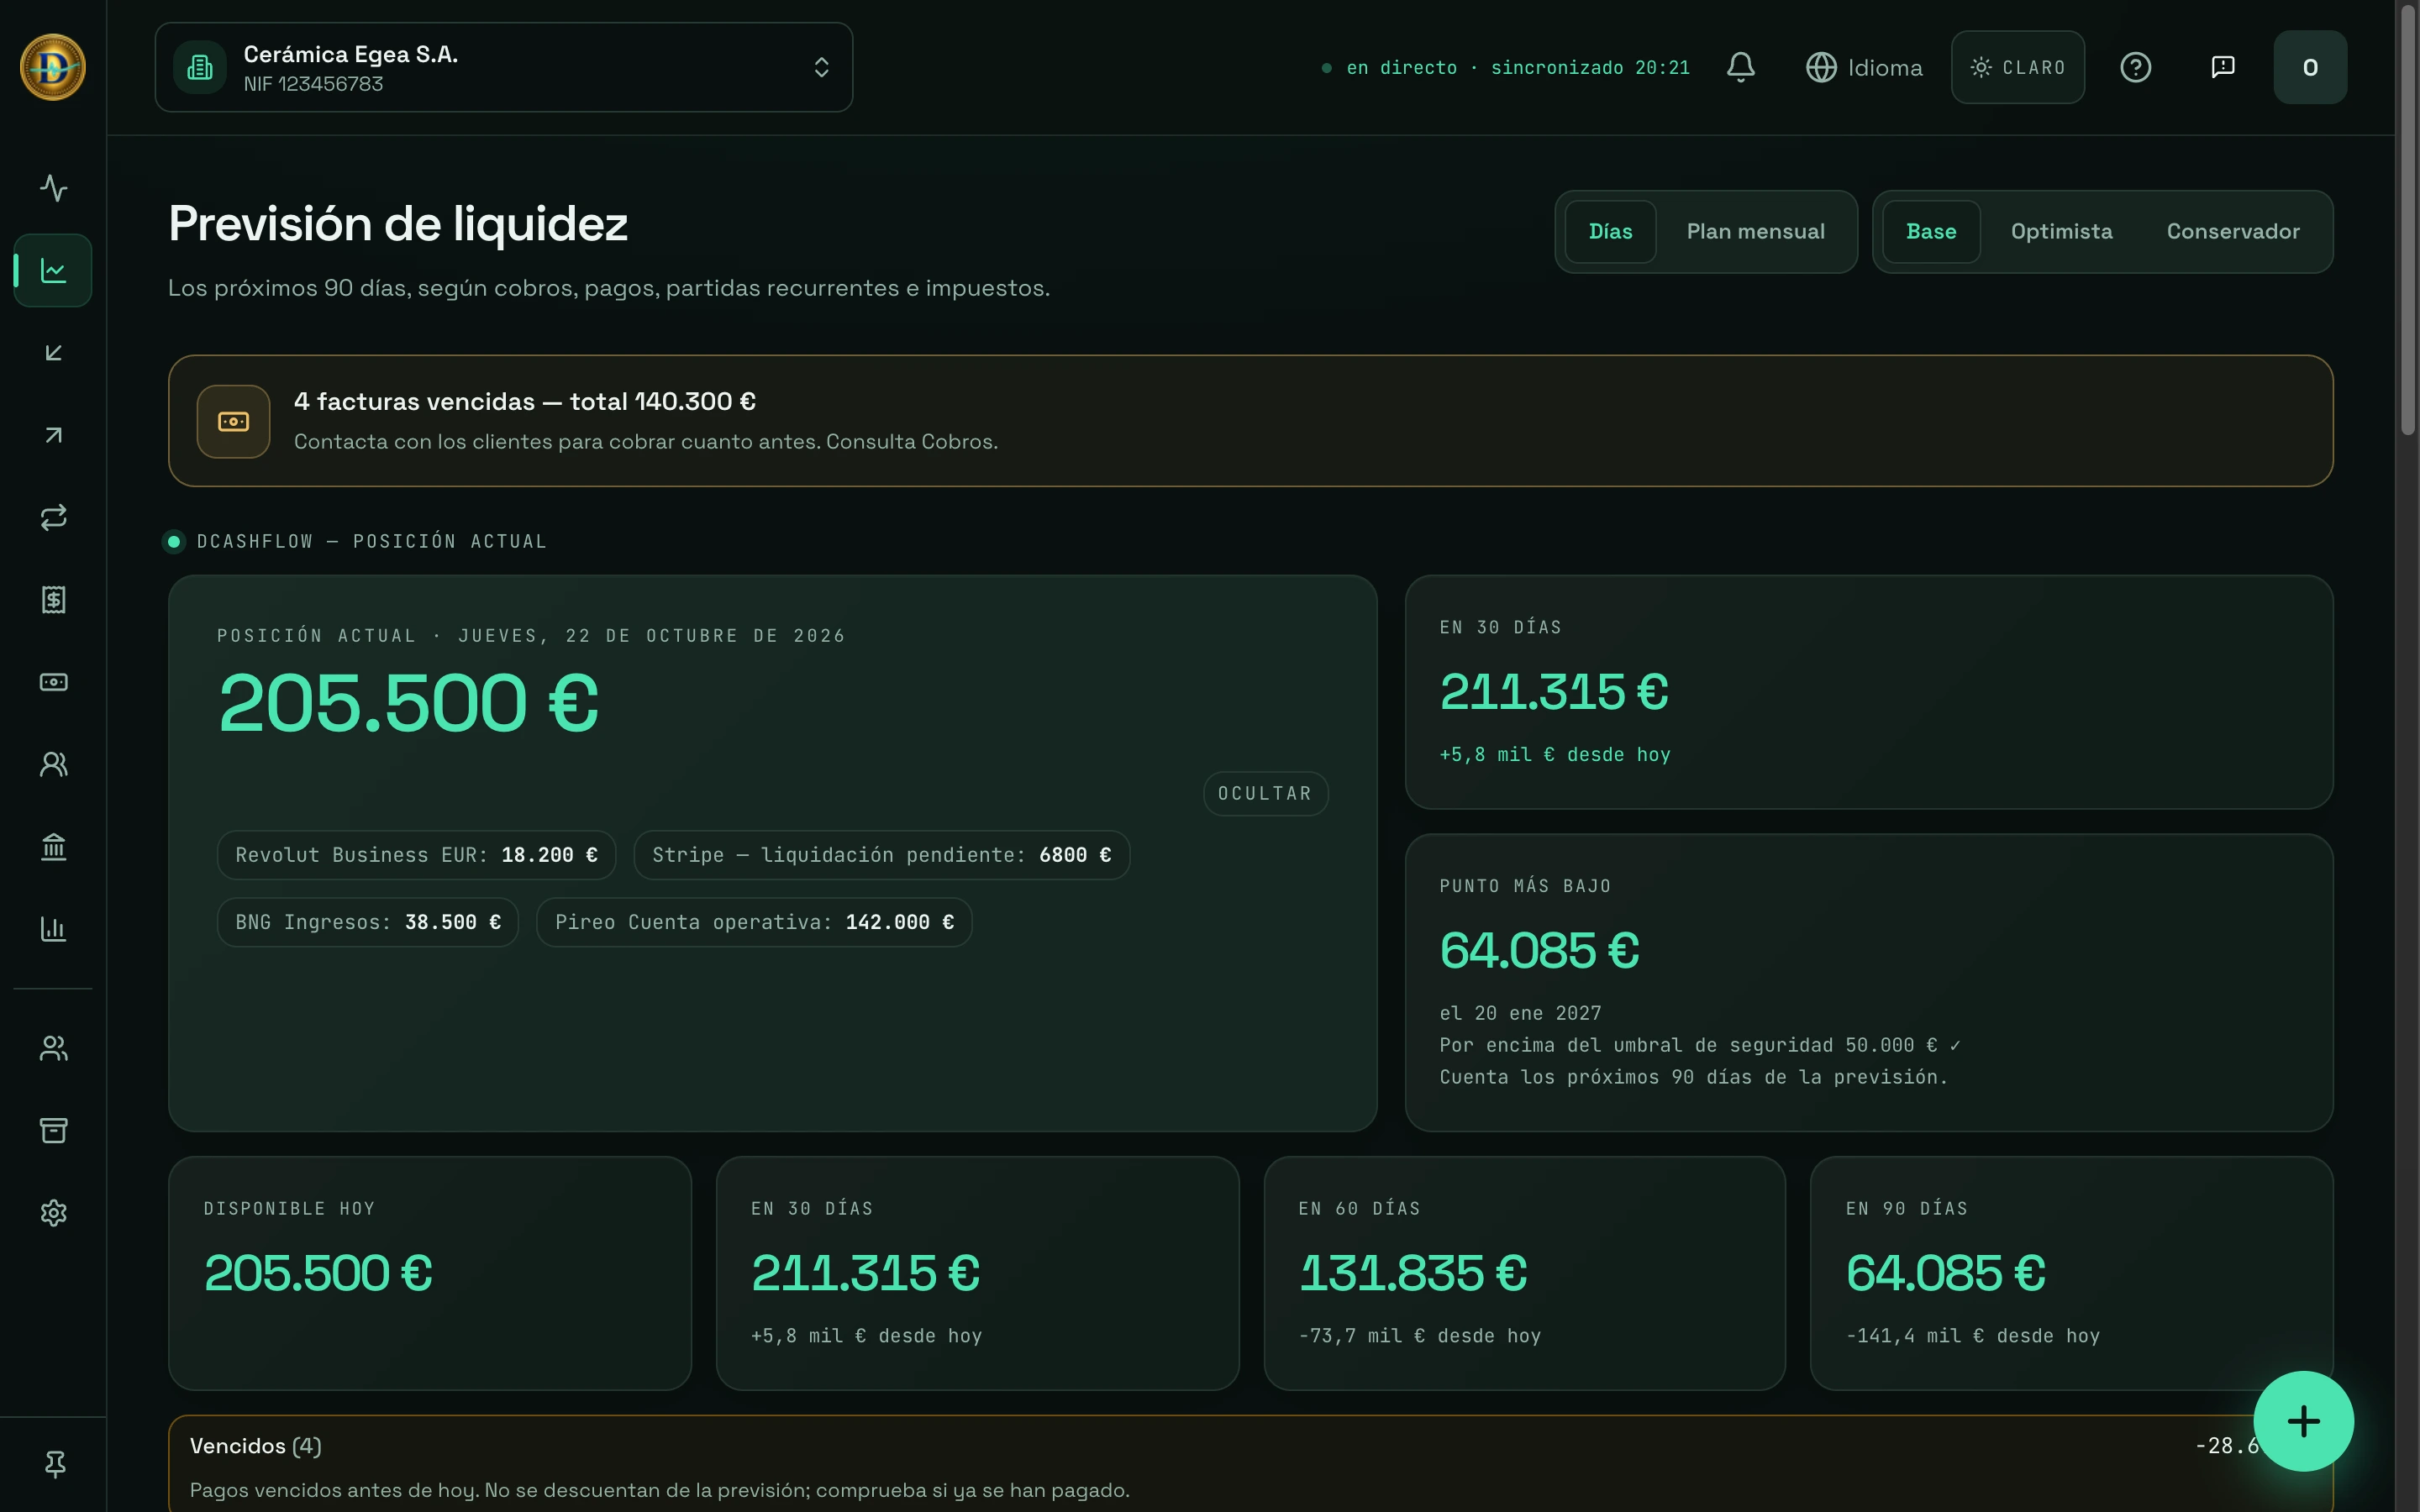Click the 205.500 € current position amount

click(408, 703)
